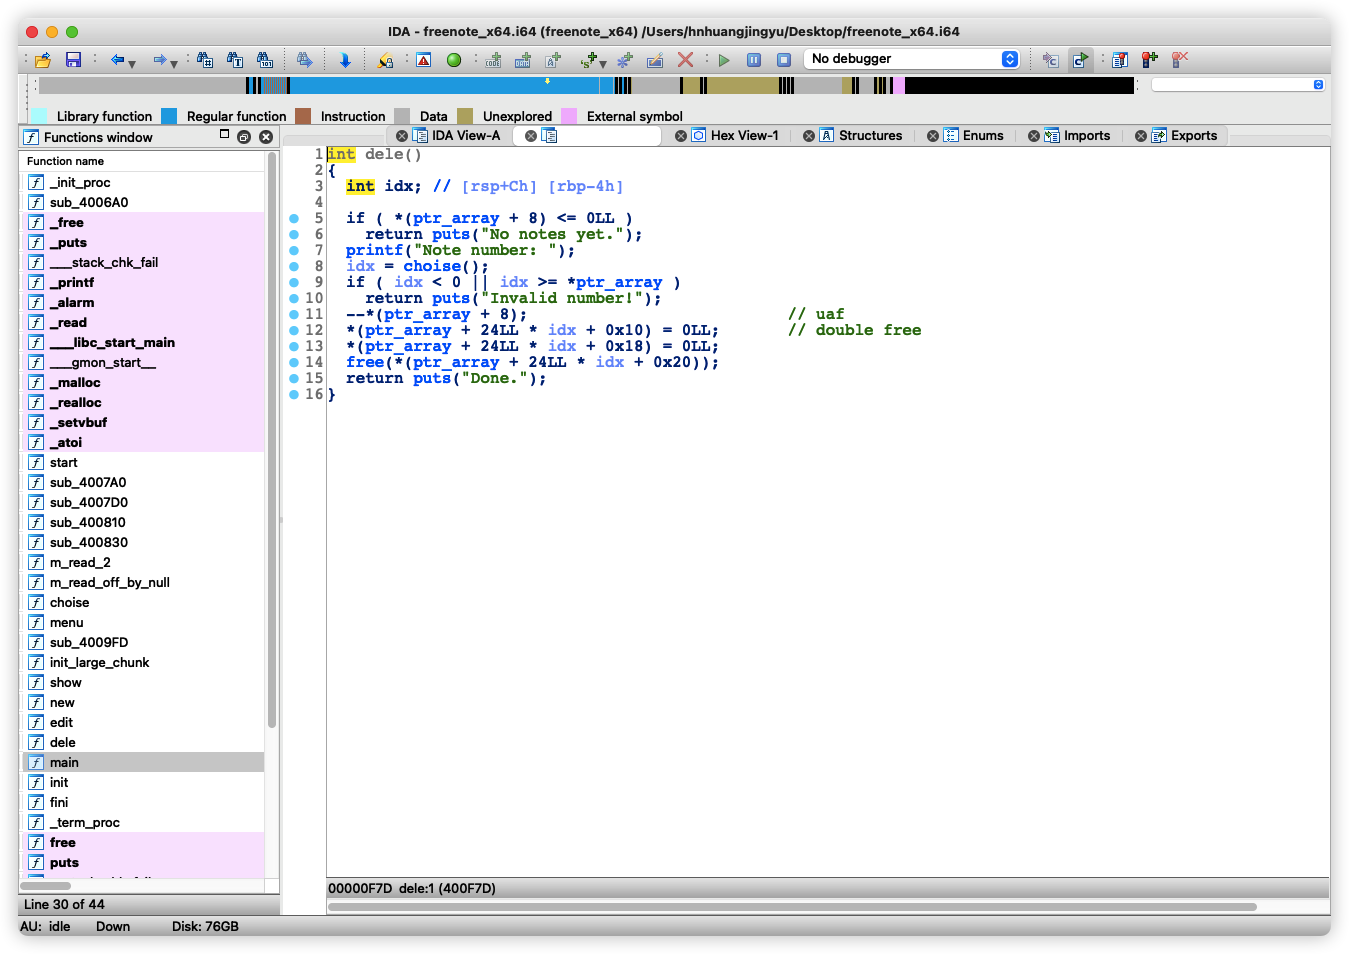This screenshot has width=1349, height=954.
Task: Click the search-next arrow icon
Action: coord(305,60)
